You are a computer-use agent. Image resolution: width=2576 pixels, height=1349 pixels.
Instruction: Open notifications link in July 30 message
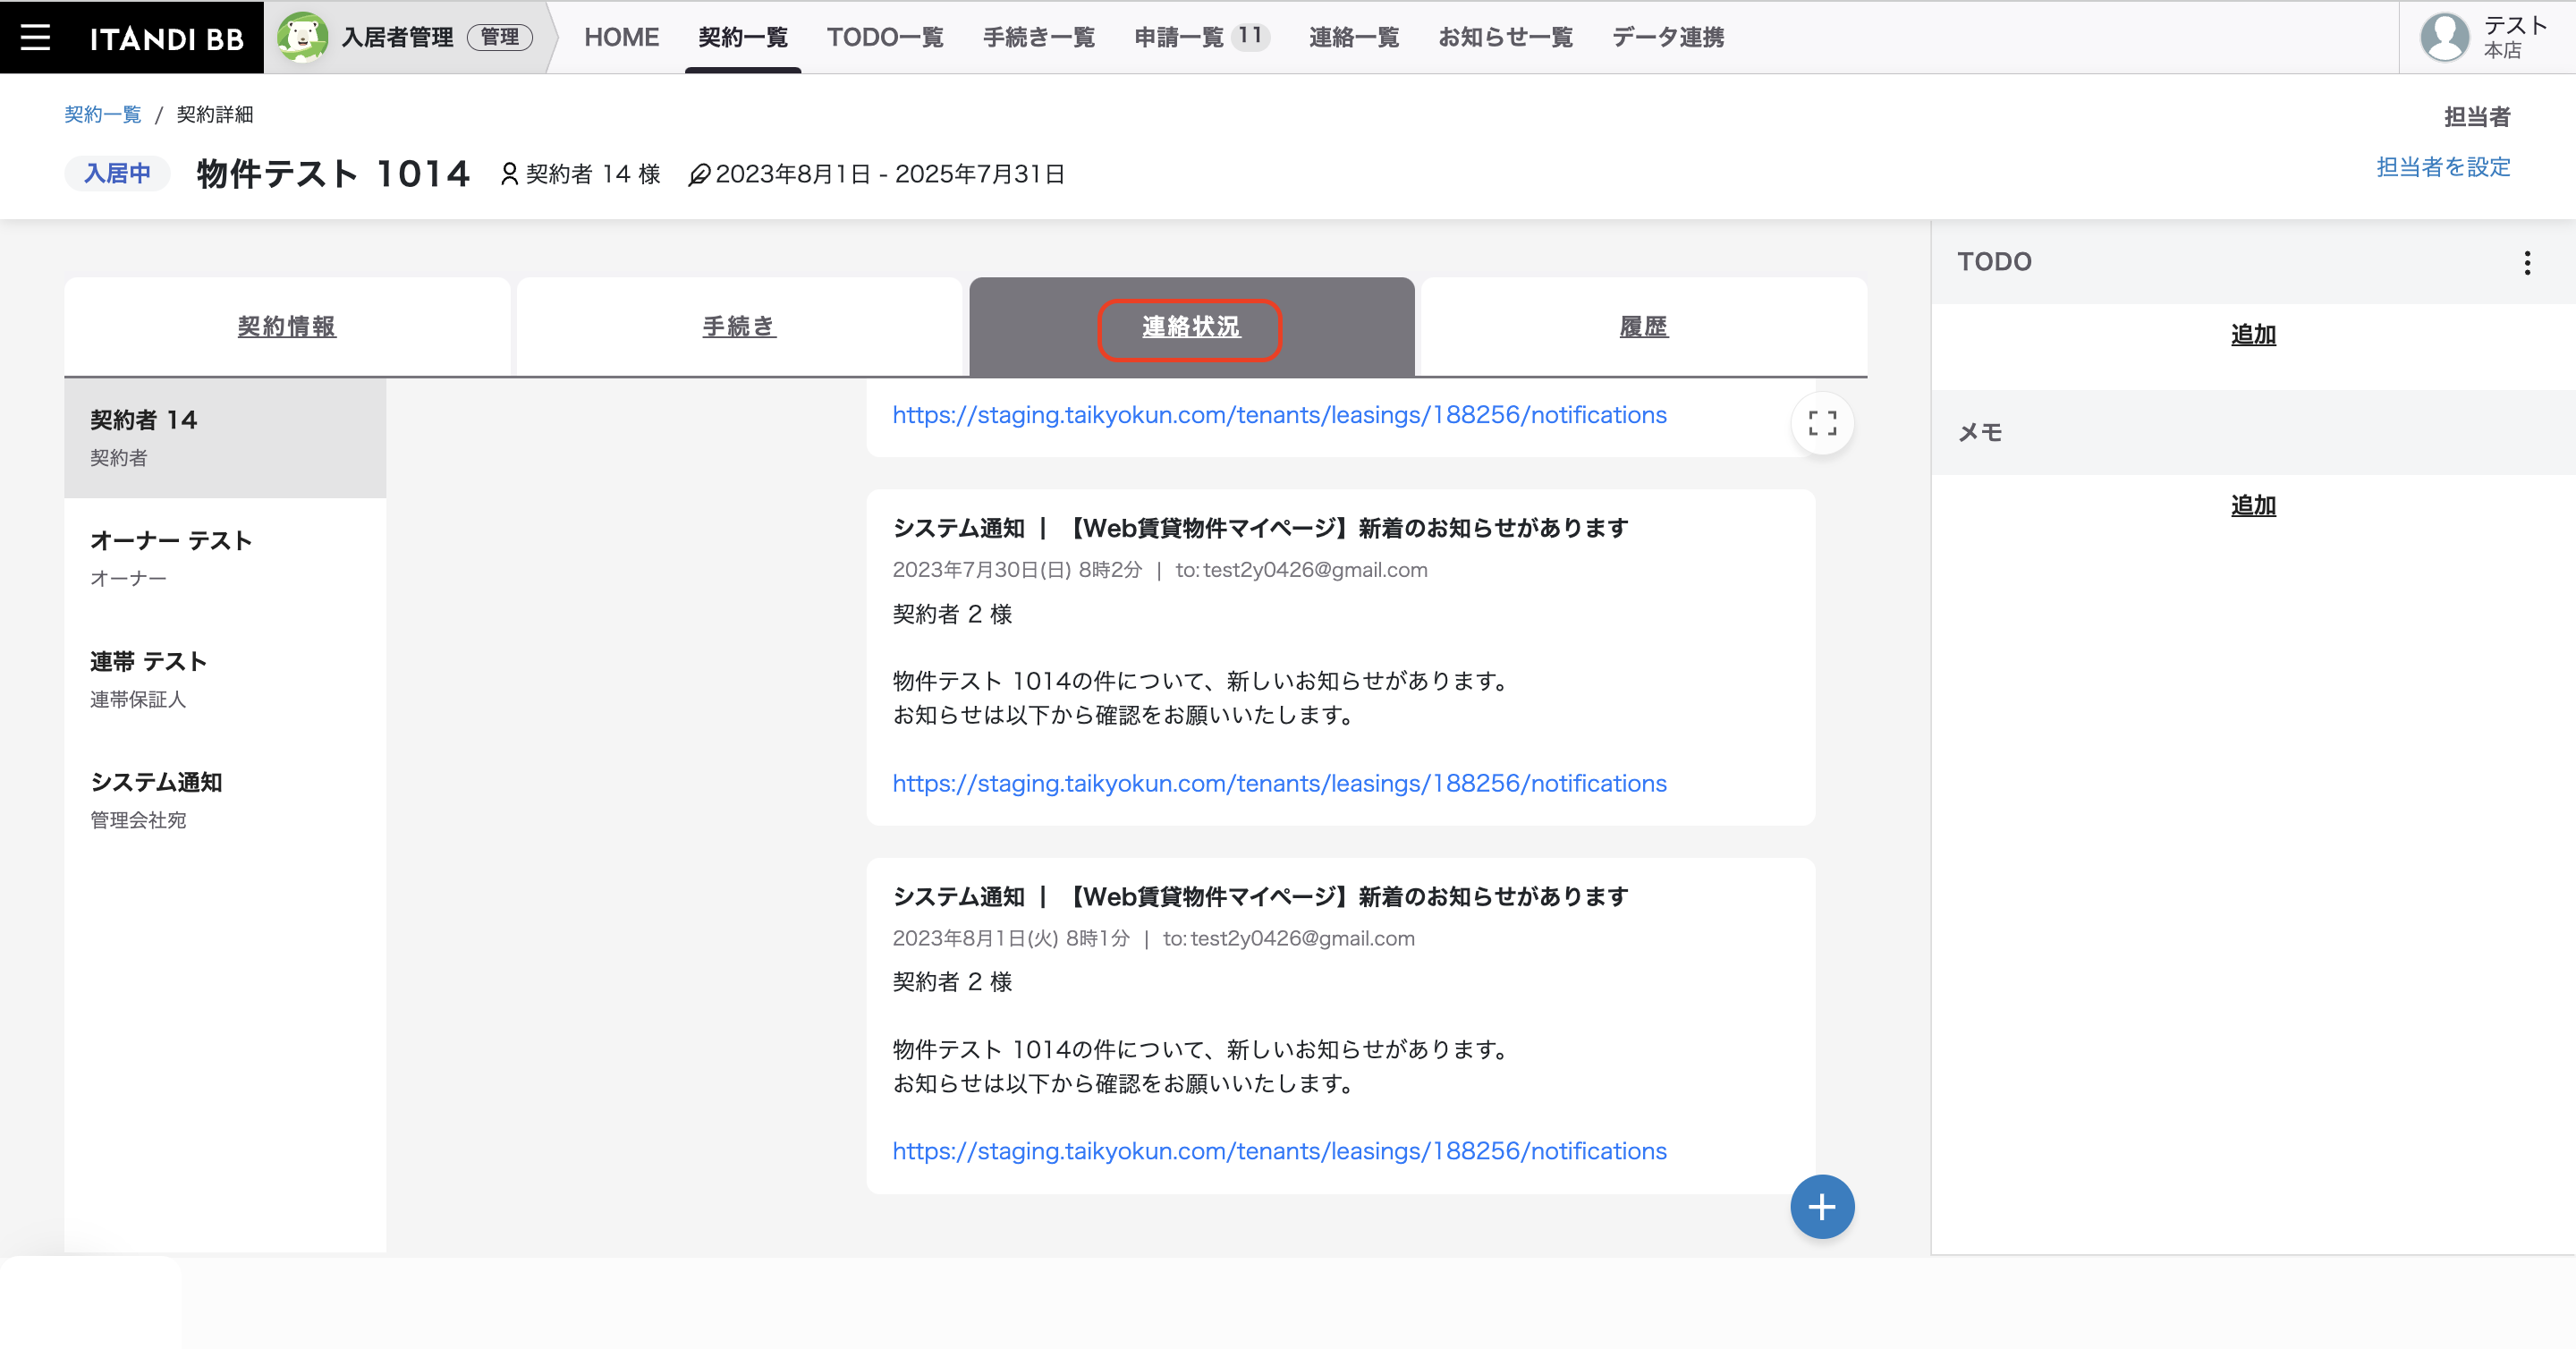(1279, 783)
